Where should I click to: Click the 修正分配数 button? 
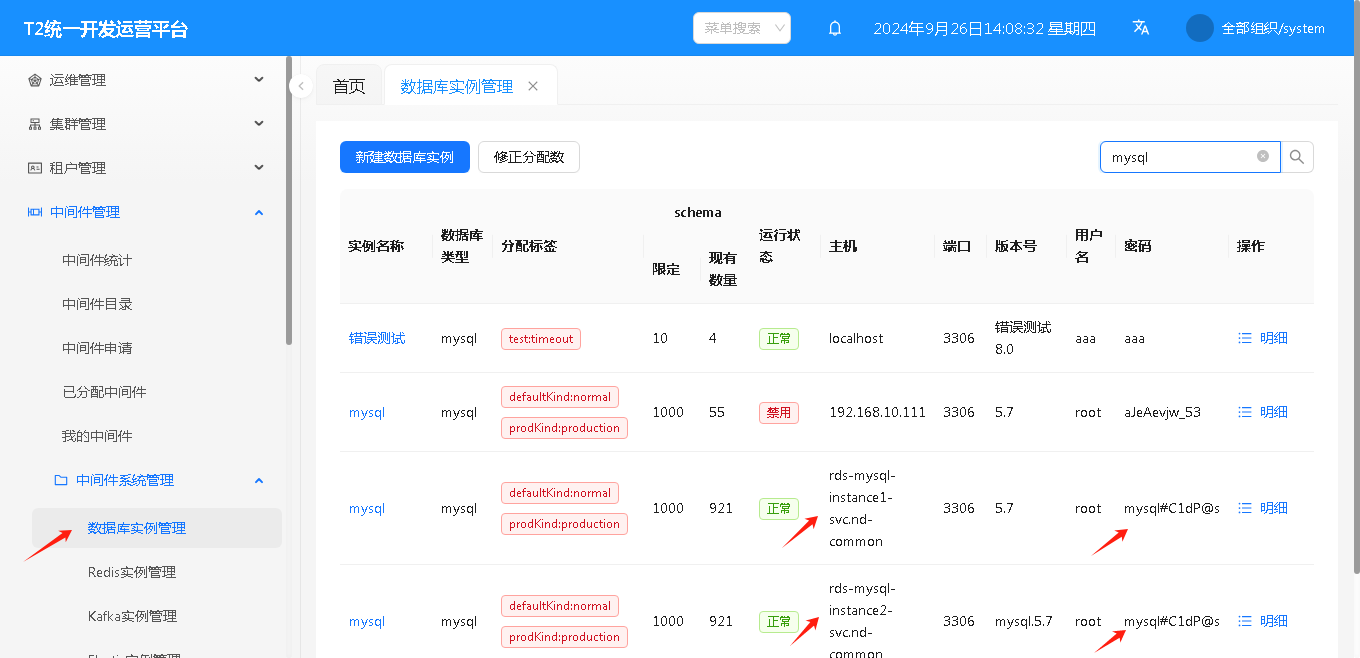point(529,157)
